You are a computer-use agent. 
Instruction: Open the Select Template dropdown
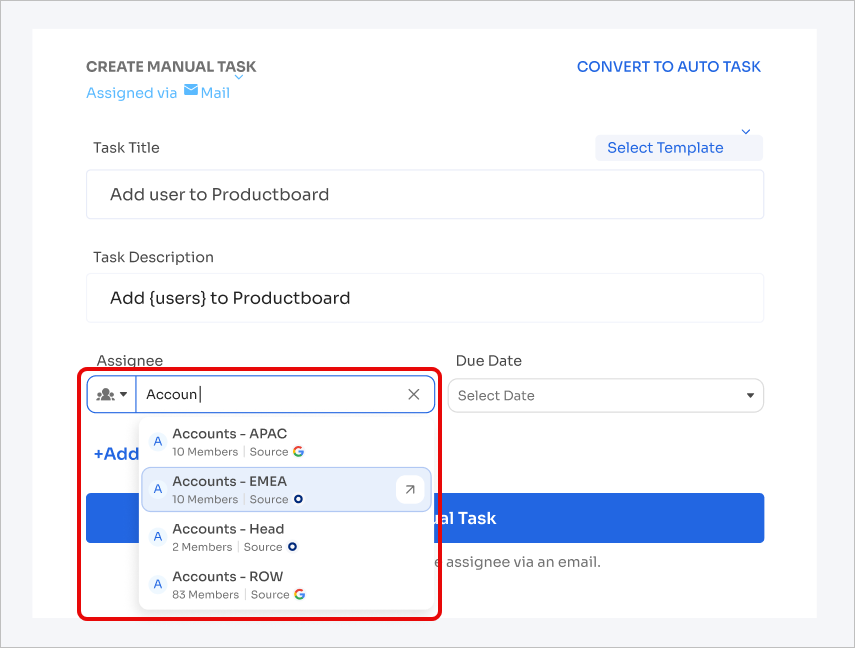pyautogui.click(x=678, y=147)
